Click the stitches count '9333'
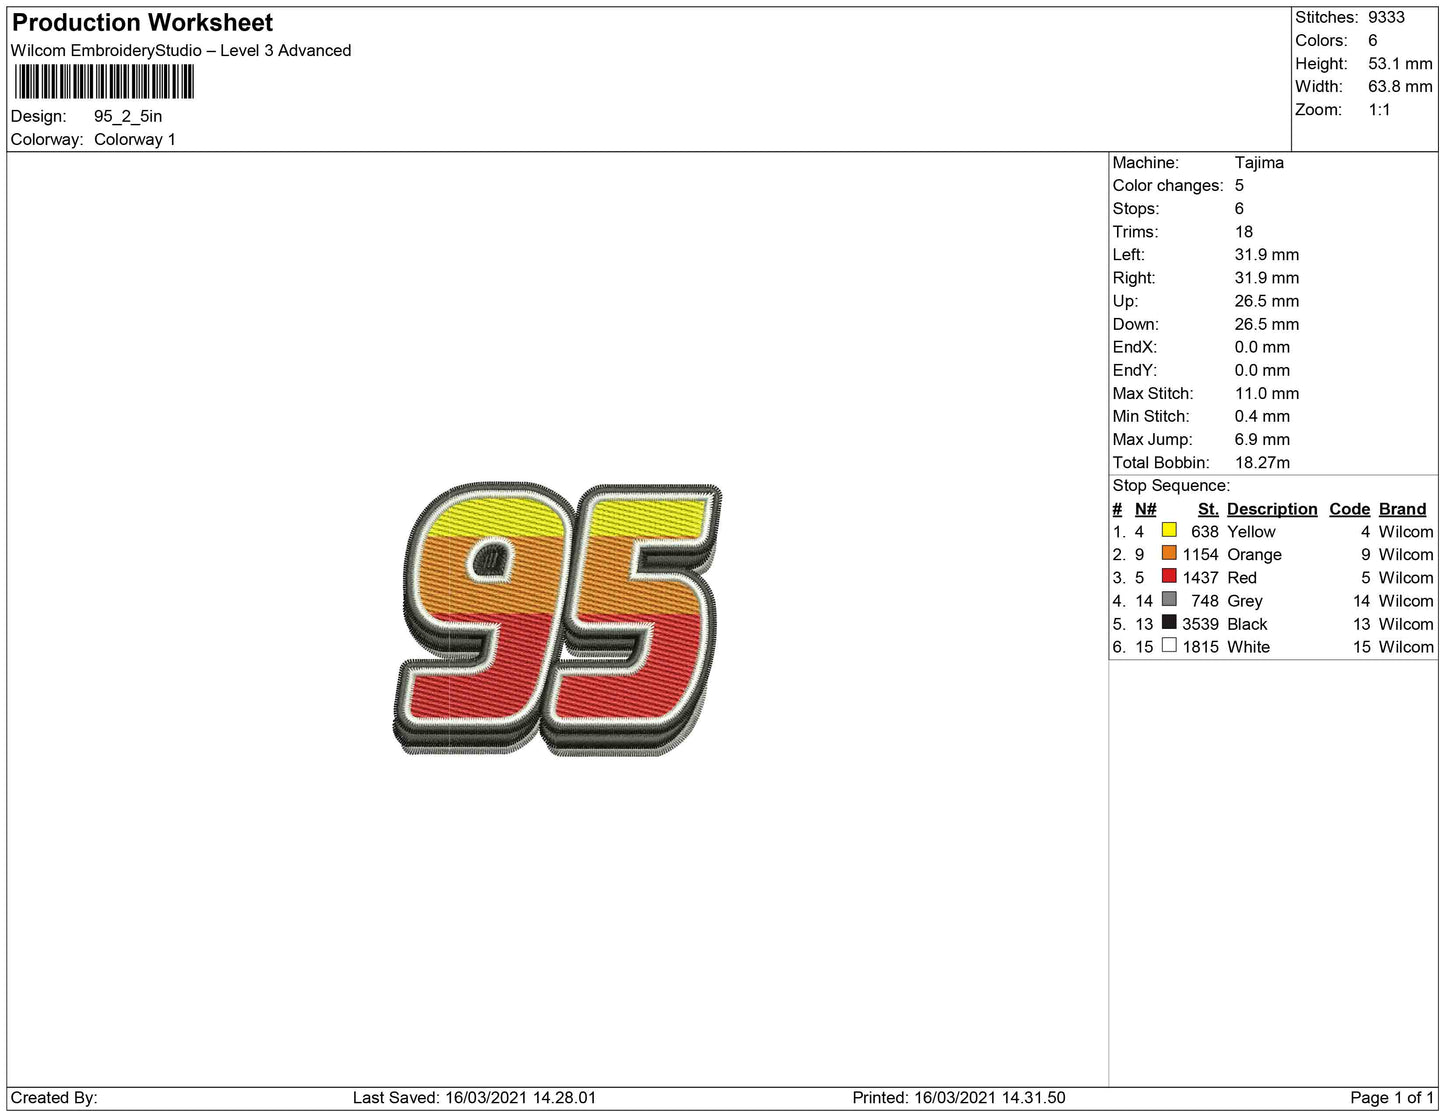1445x1112 pixels. click(x=1386, y=17)
